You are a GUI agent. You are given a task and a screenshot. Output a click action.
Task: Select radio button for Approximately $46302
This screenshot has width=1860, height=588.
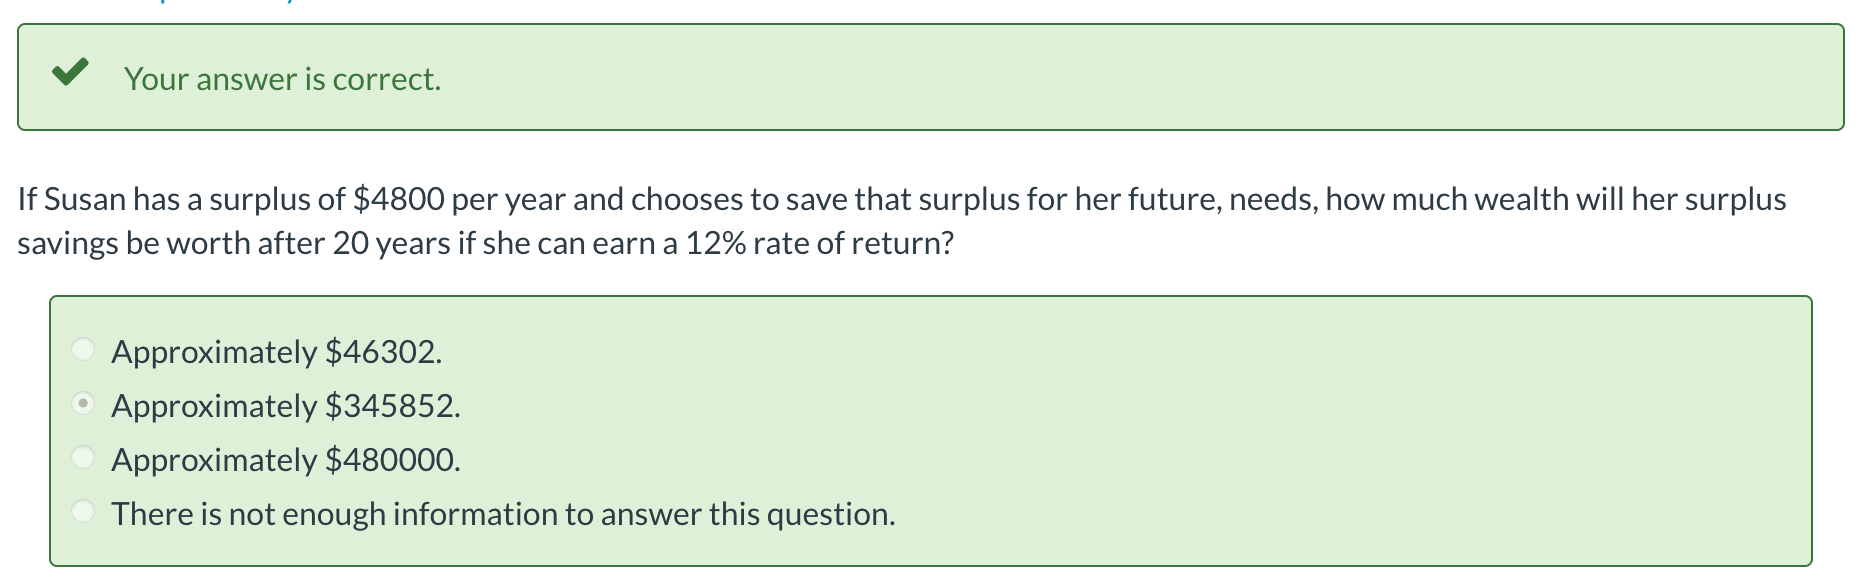[x=84, y=351]
